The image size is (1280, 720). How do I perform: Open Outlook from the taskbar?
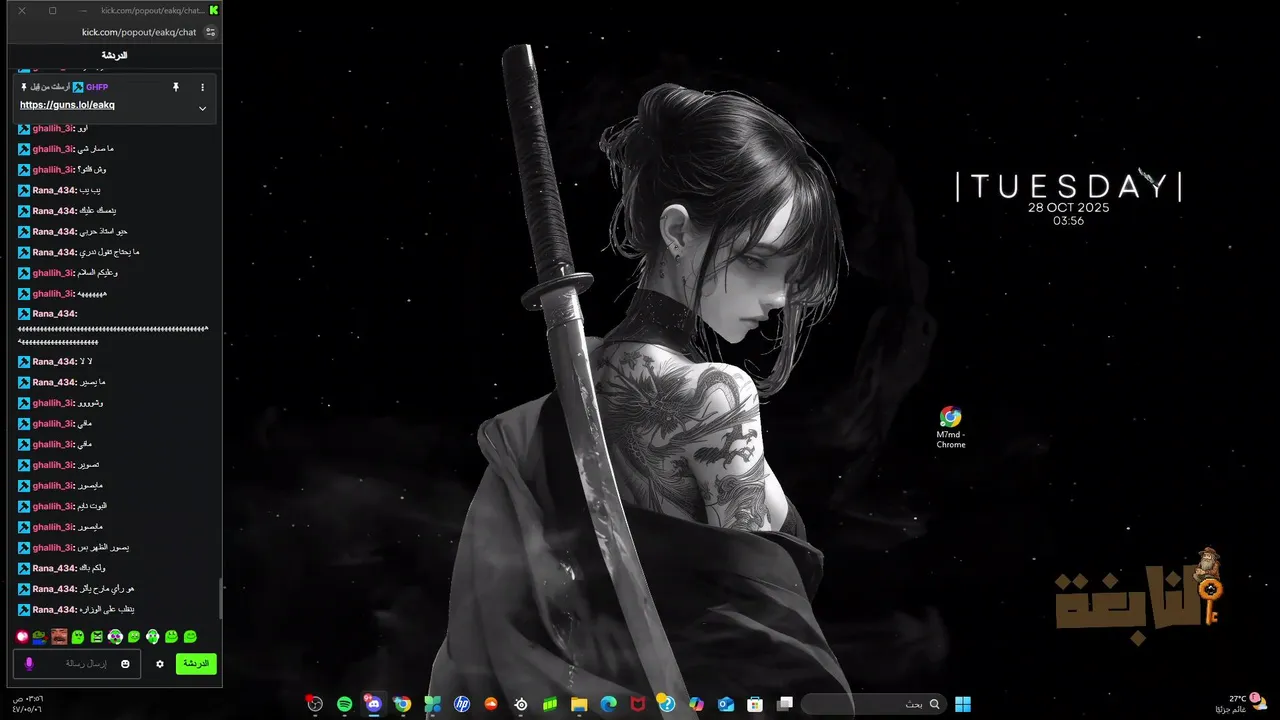tap(726, 704)
